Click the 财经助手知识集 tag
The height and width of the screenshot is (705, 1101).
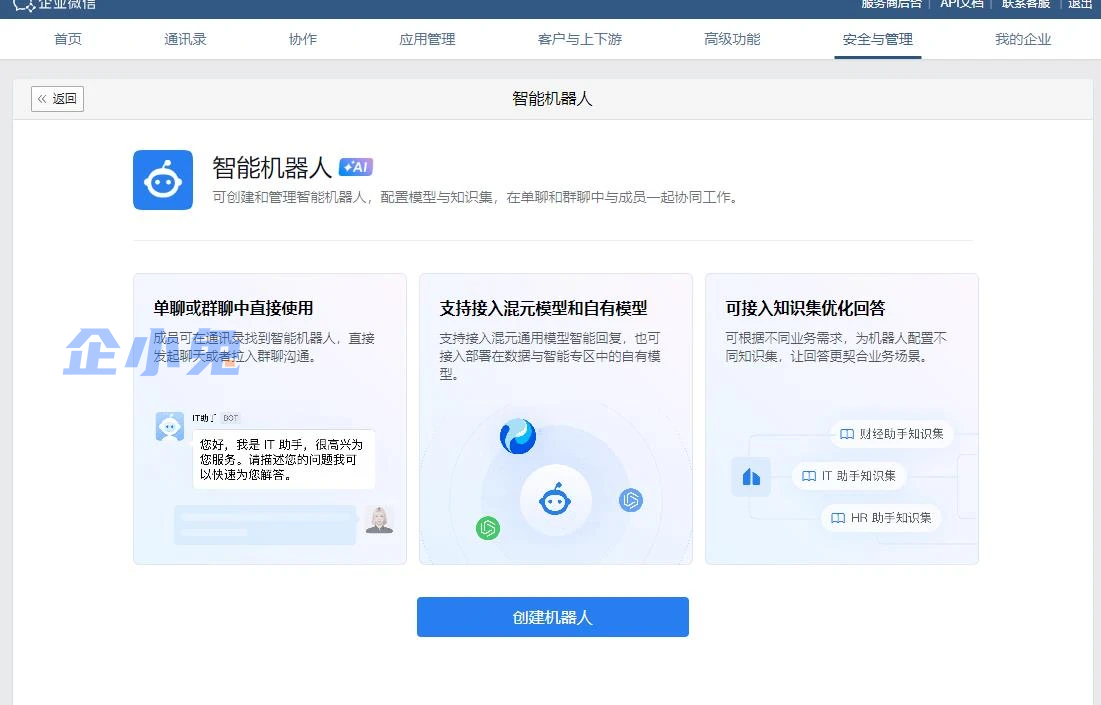892,434
